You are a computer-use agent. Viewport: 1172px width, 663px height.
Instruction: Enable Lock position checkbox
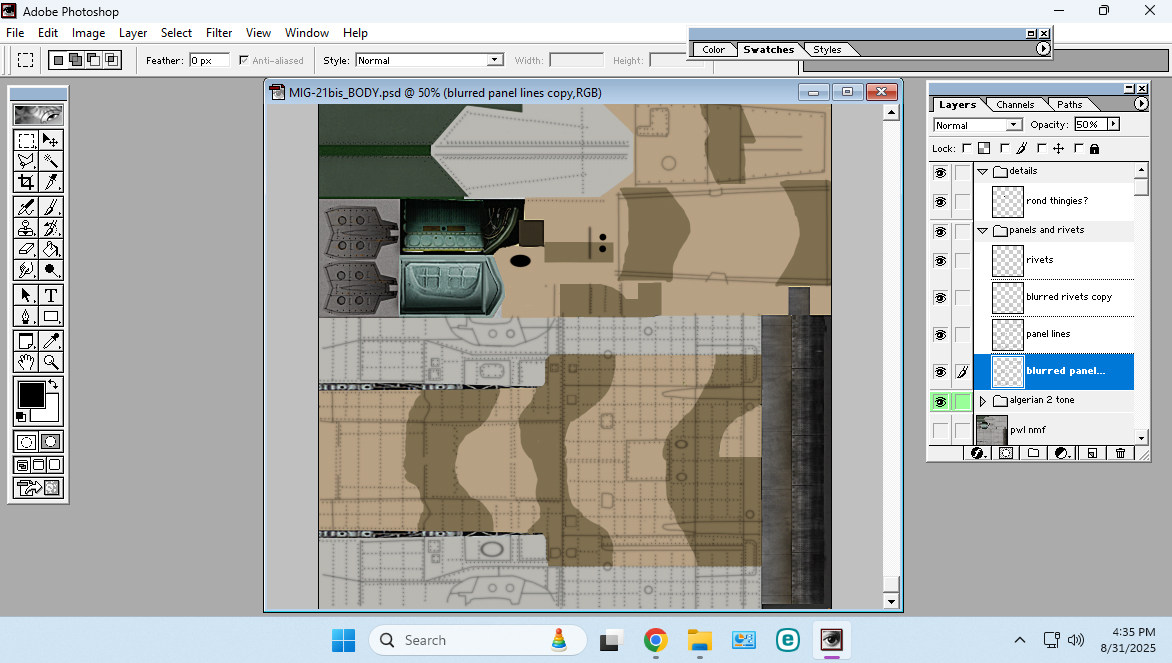(1041, 148)
